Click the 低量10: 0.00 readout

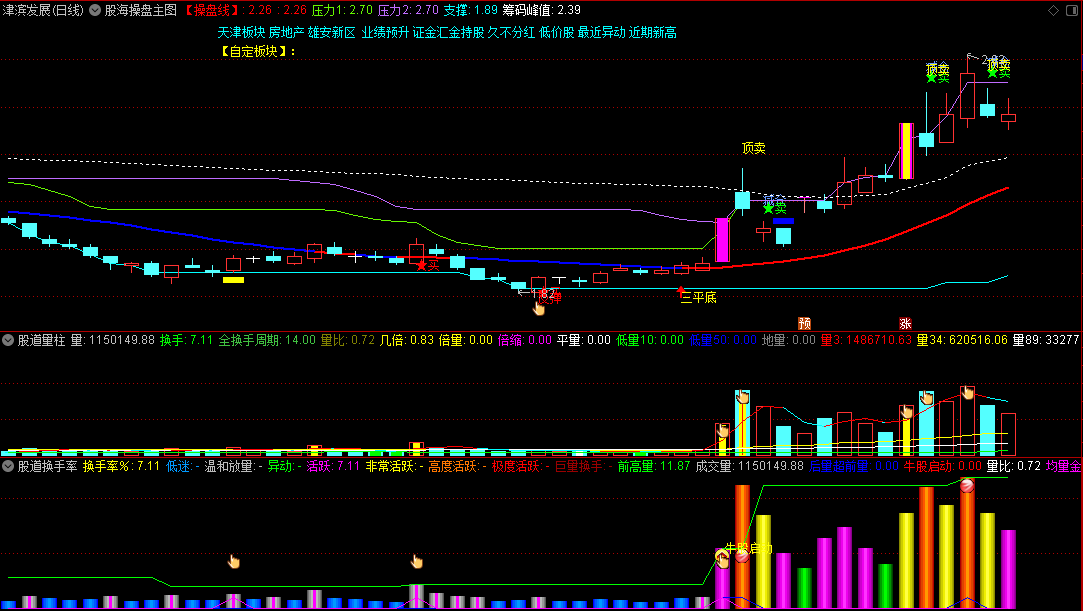point(650,340)
